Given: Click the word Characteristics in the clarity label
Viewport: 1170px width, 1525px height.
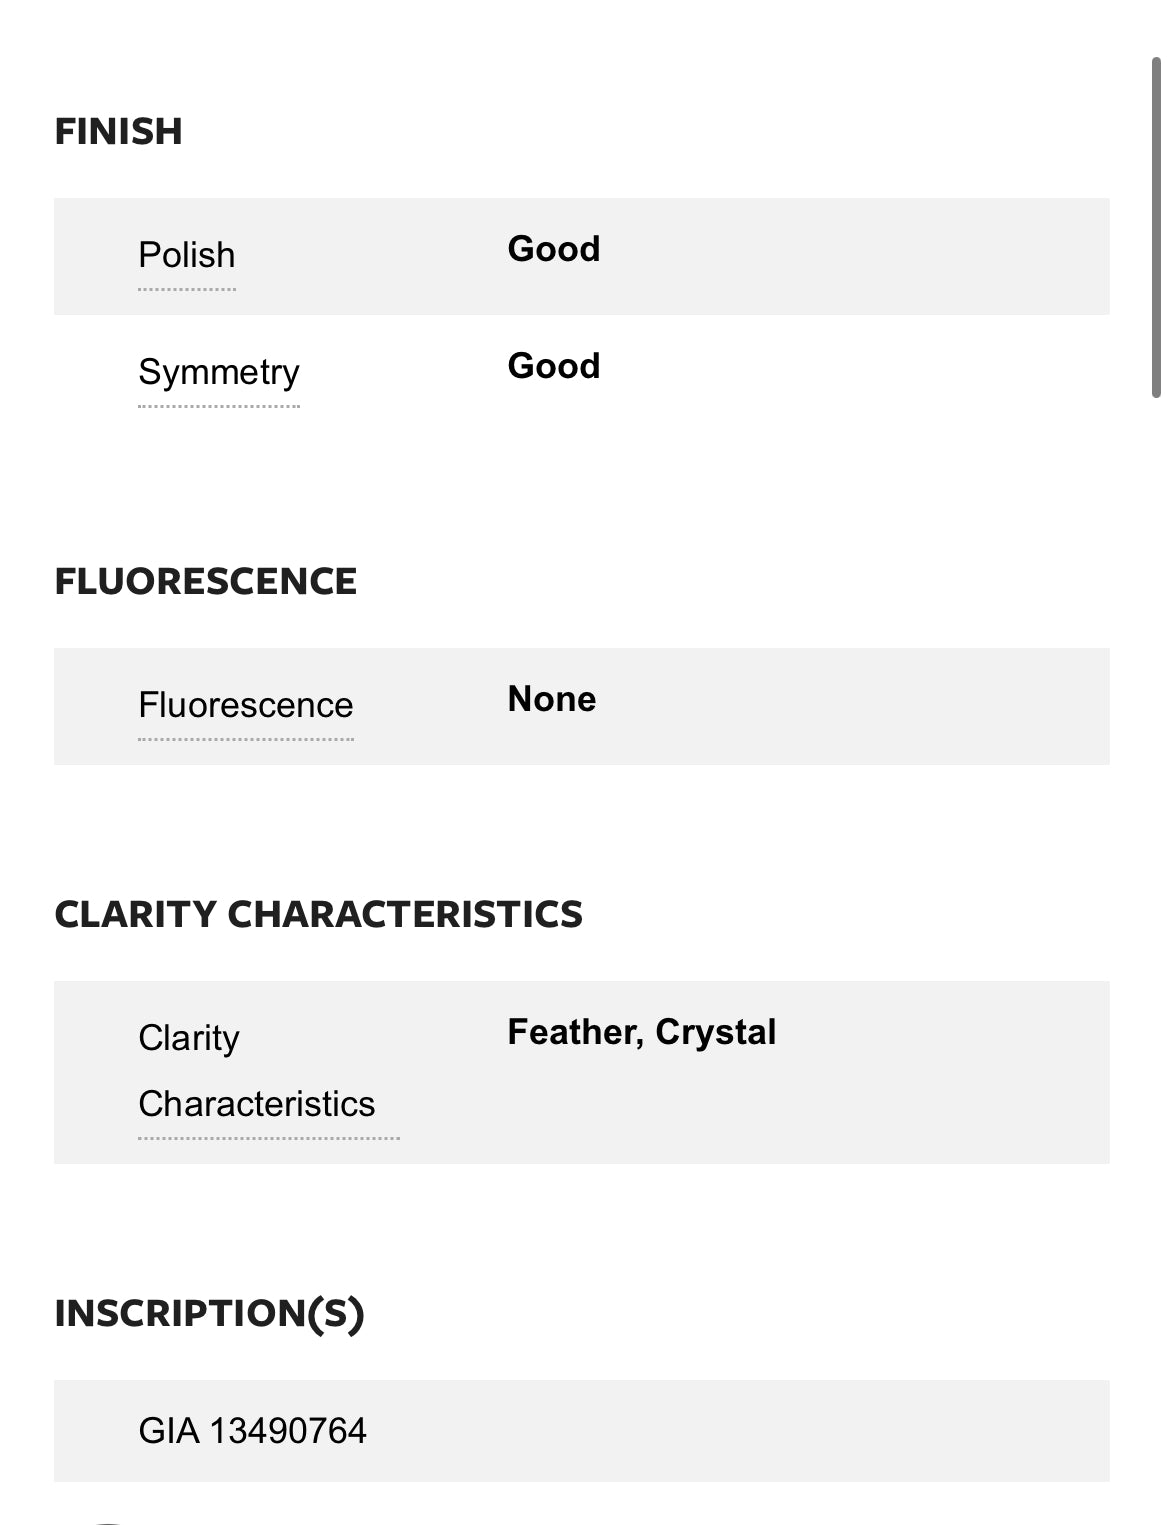Looking at the screenshot, I should coord(257,1104).
